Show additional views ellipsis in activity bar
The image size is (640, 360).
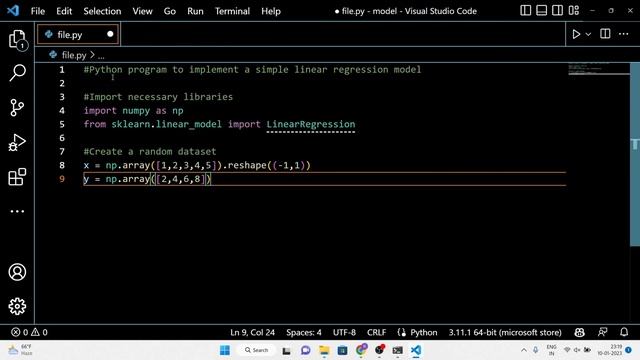pos(17,211)
